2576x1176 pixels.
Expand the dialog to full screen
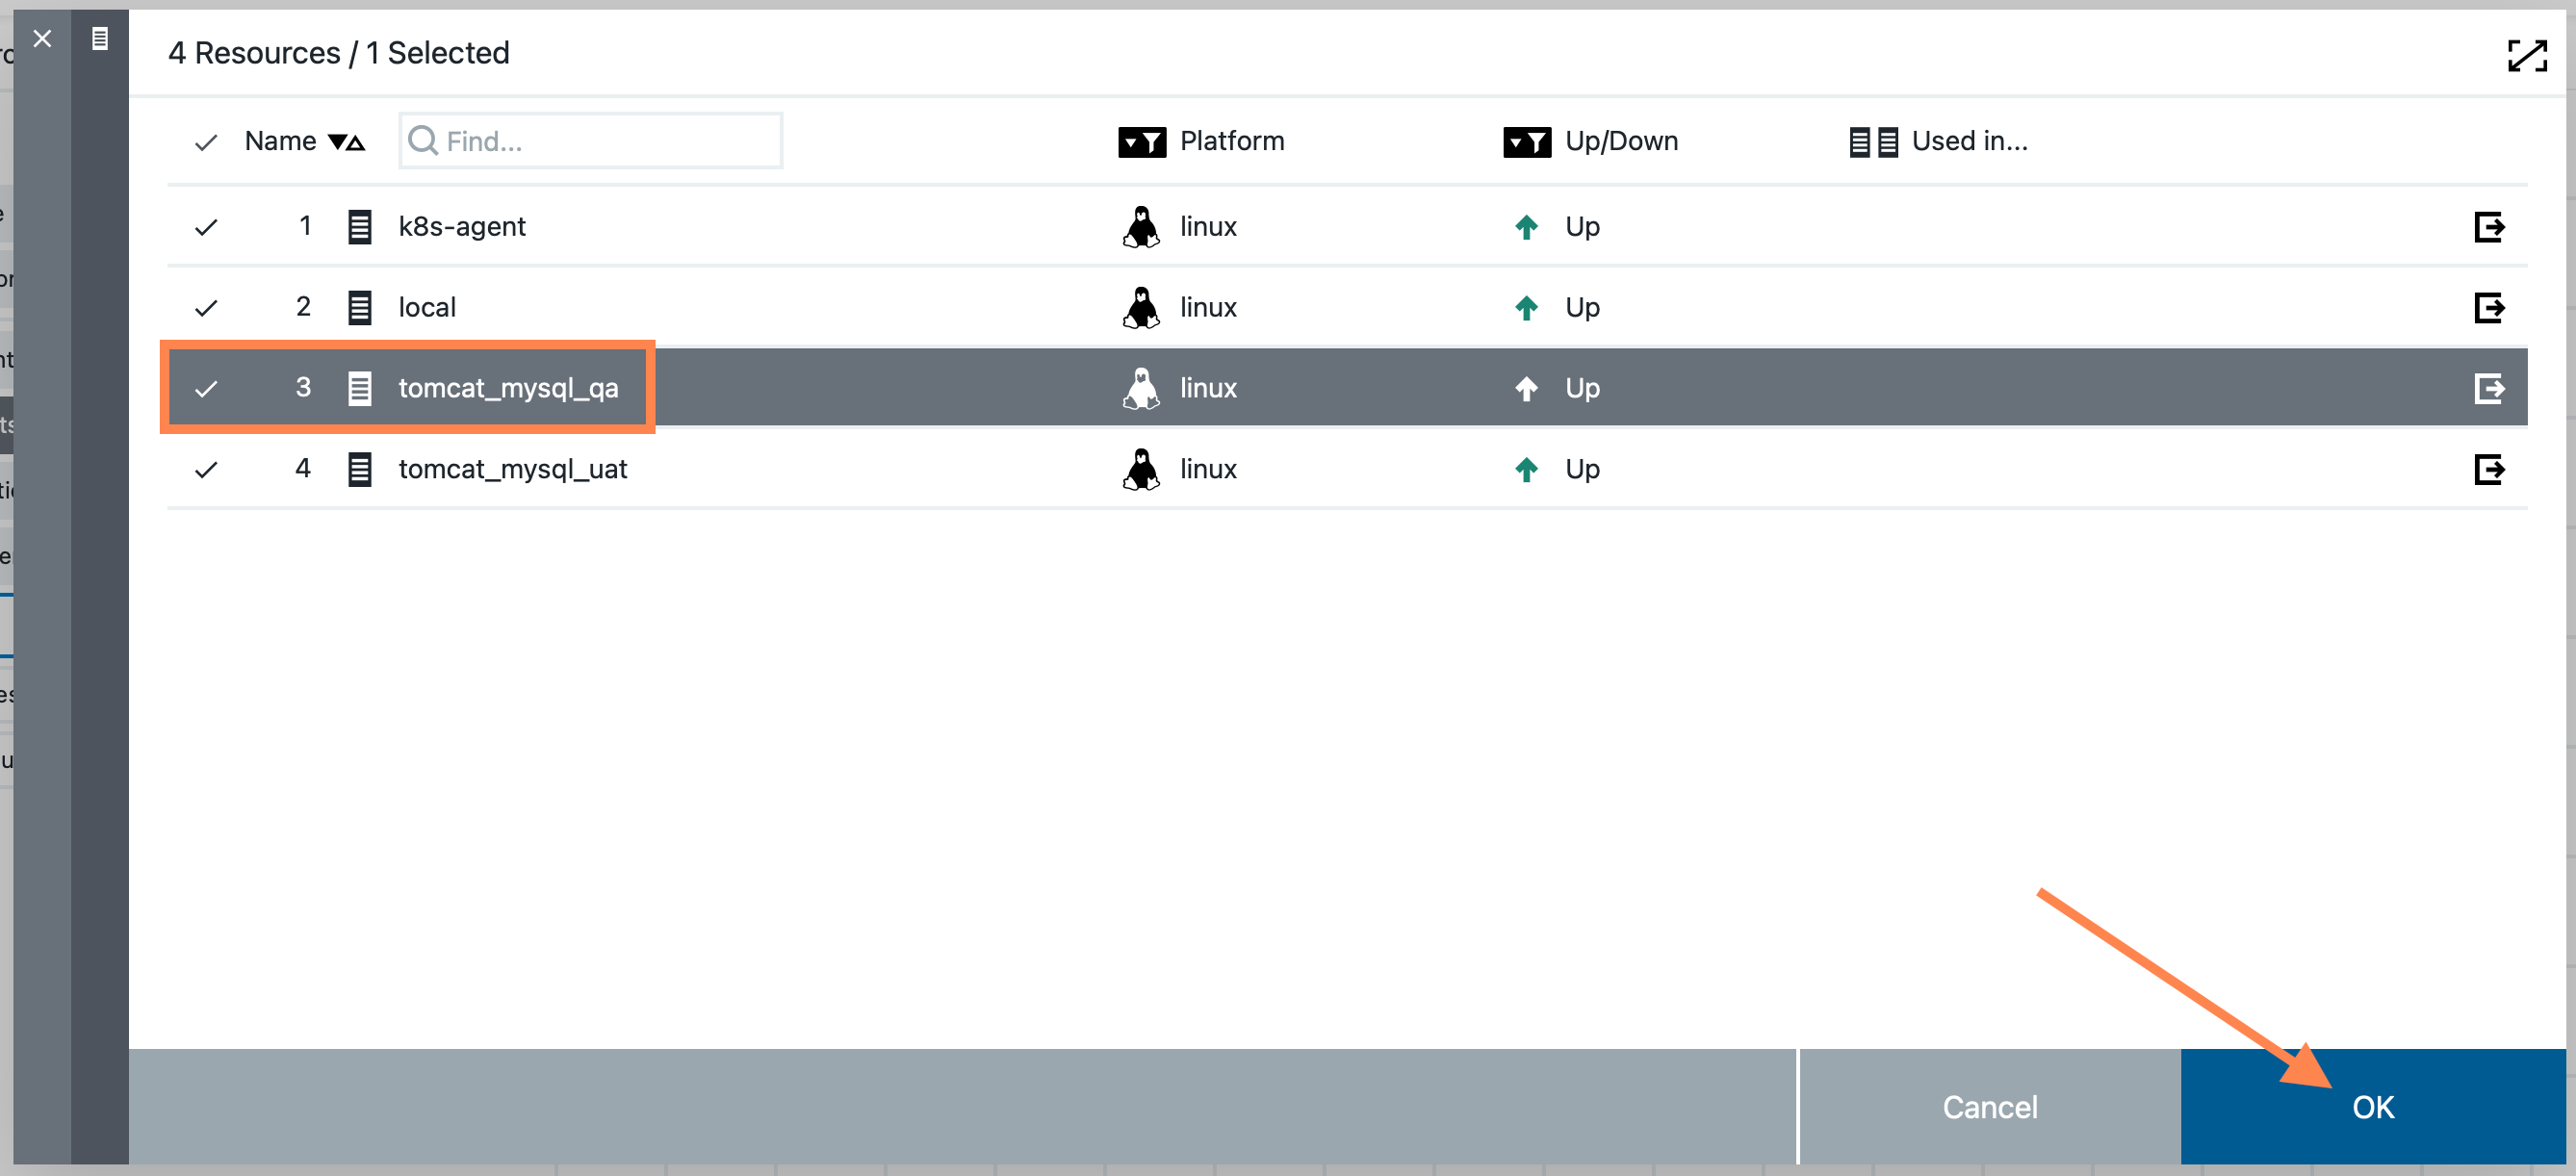[2526, 55]
